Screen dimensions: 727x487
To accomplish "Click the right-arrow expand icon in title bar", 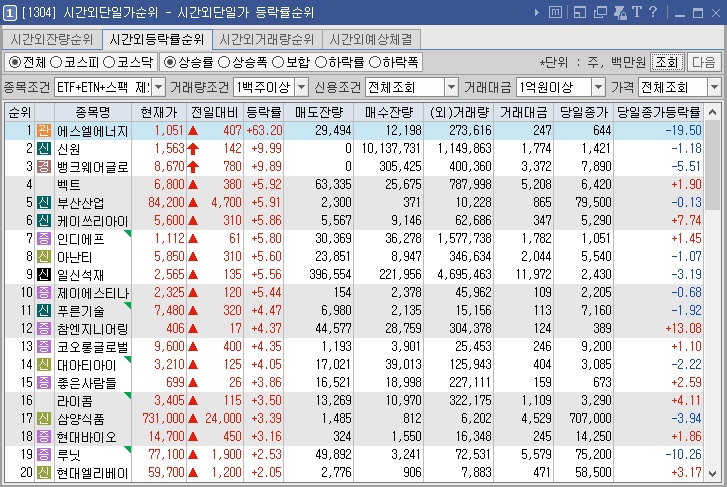I will pos(537,13).
